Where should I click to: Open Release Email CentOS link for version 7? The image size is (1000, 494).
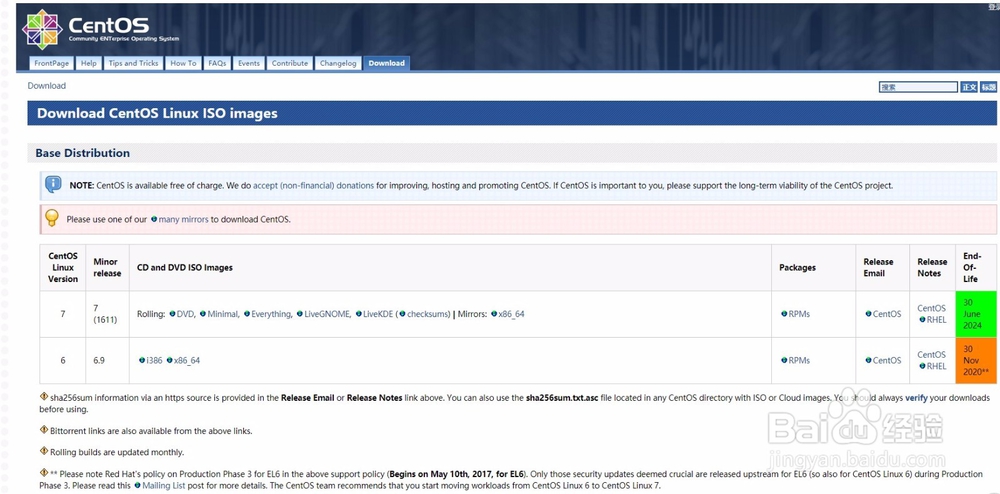[887, 314]
